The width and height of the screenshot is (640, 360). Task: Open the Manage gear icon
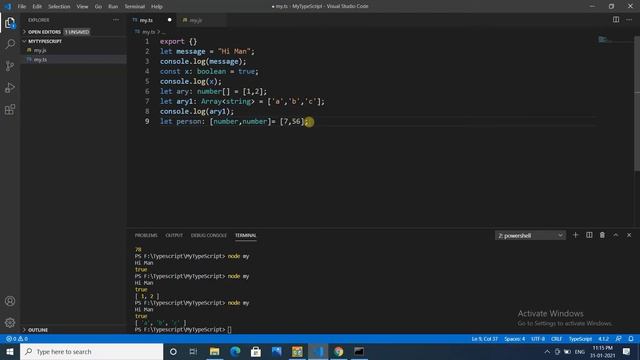[10, 322]
